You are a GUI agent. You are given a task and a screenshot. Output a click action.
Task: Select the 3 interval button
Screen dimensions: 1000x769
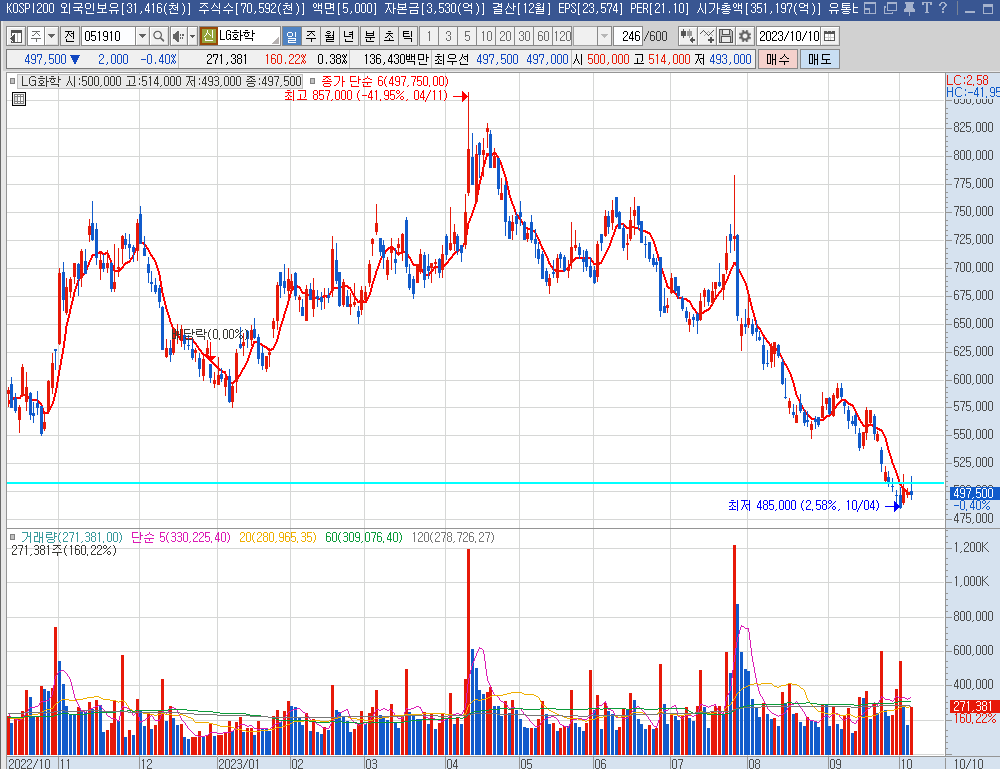coord(448,36)
